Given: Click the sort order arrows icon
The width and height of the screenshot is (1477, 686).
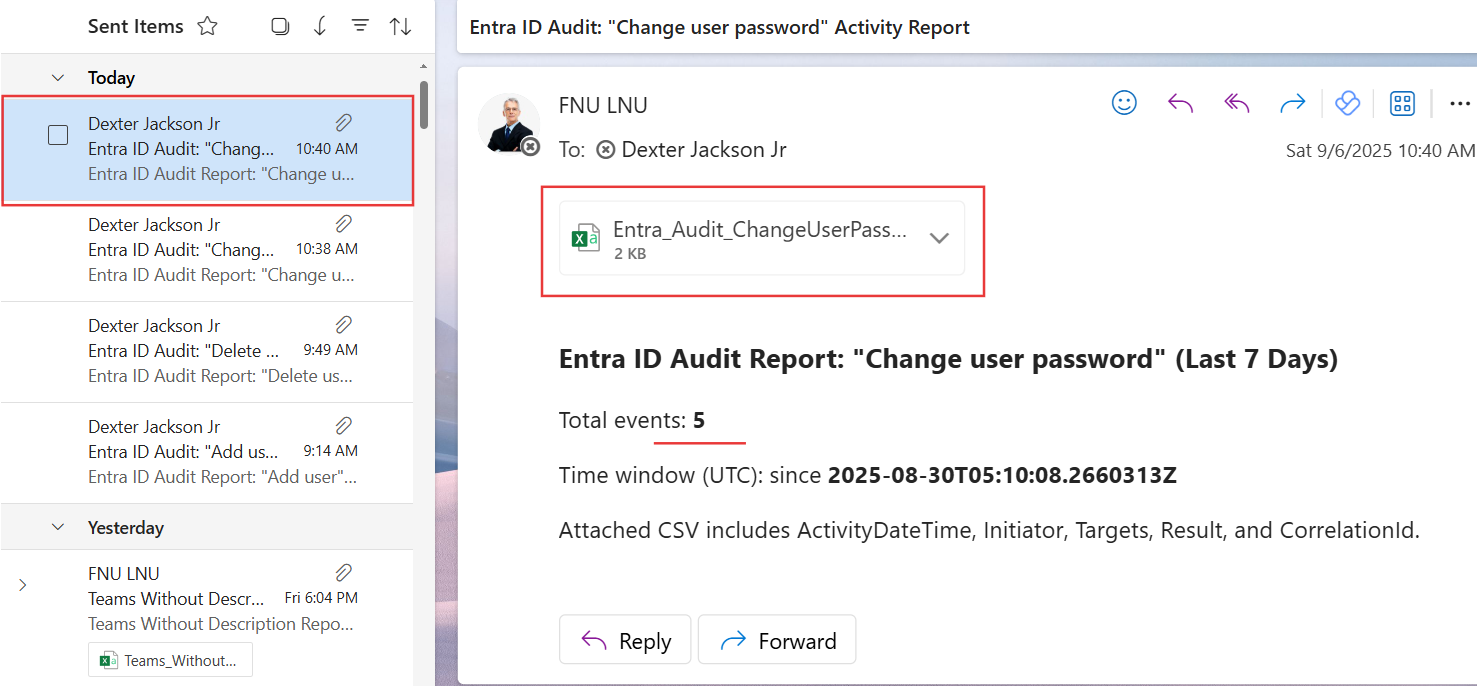Looking at the screenshot, I should (x=400, y=27).
